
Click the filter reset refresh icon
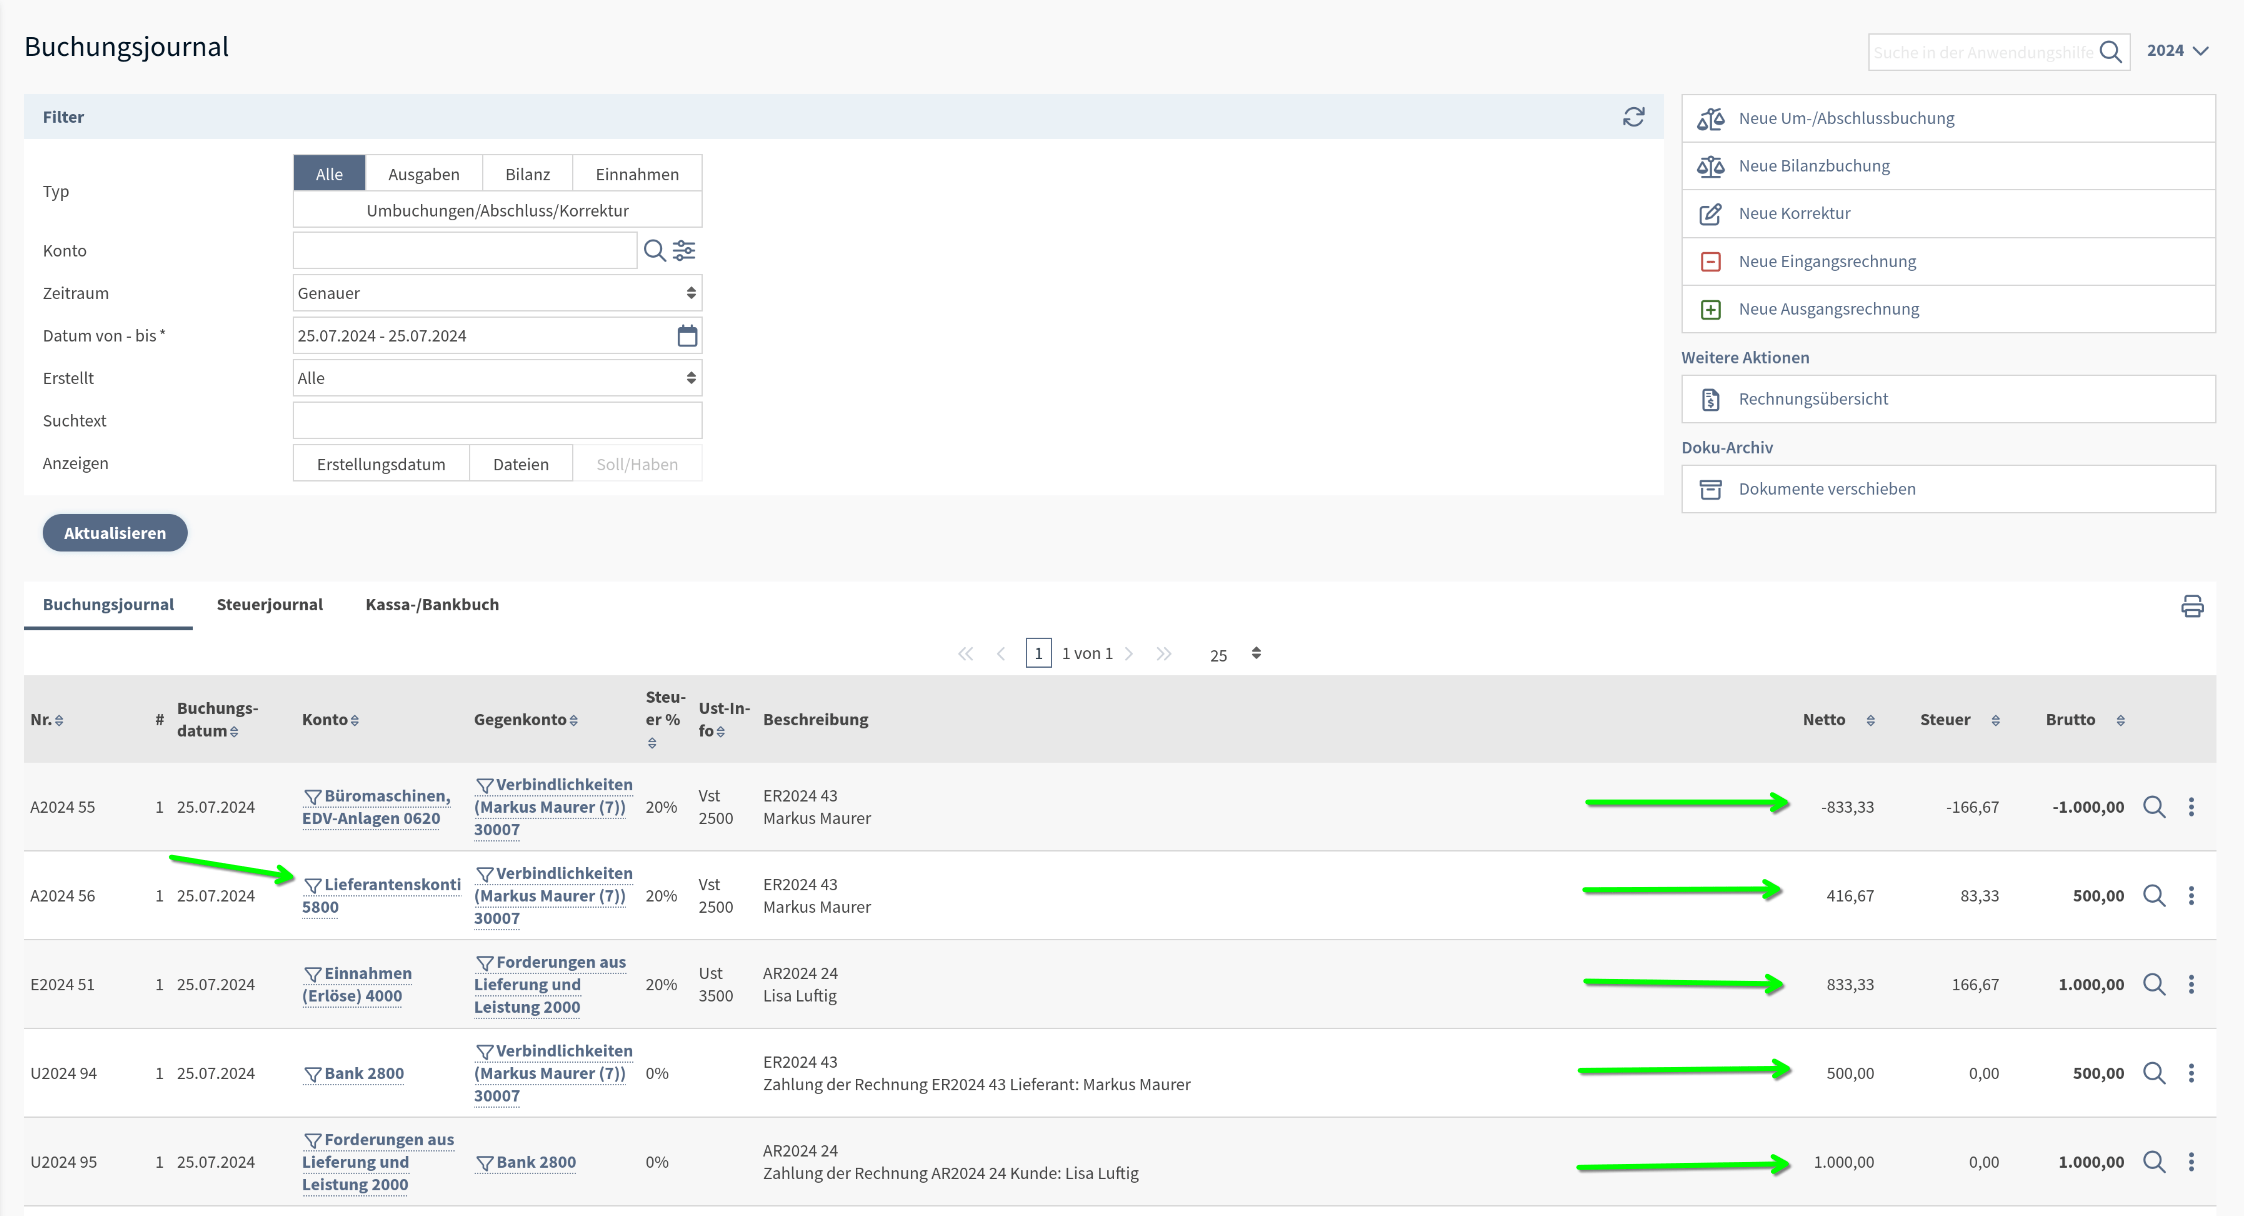click(x=1633, y=117)
